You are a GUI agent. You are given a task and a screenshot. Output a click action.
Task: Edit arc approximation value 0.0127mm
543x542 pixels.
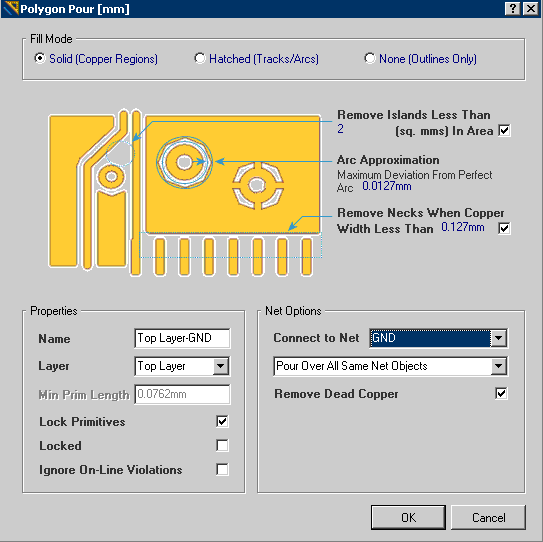pyautogui.click(x=387, y=186)
